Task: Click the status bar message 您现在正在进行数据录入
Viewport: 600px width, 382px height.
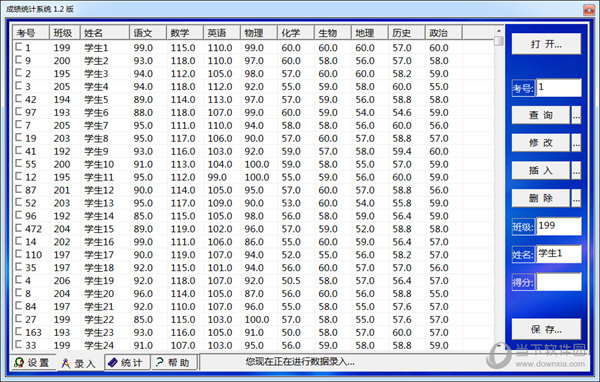Action: (300, 362)
